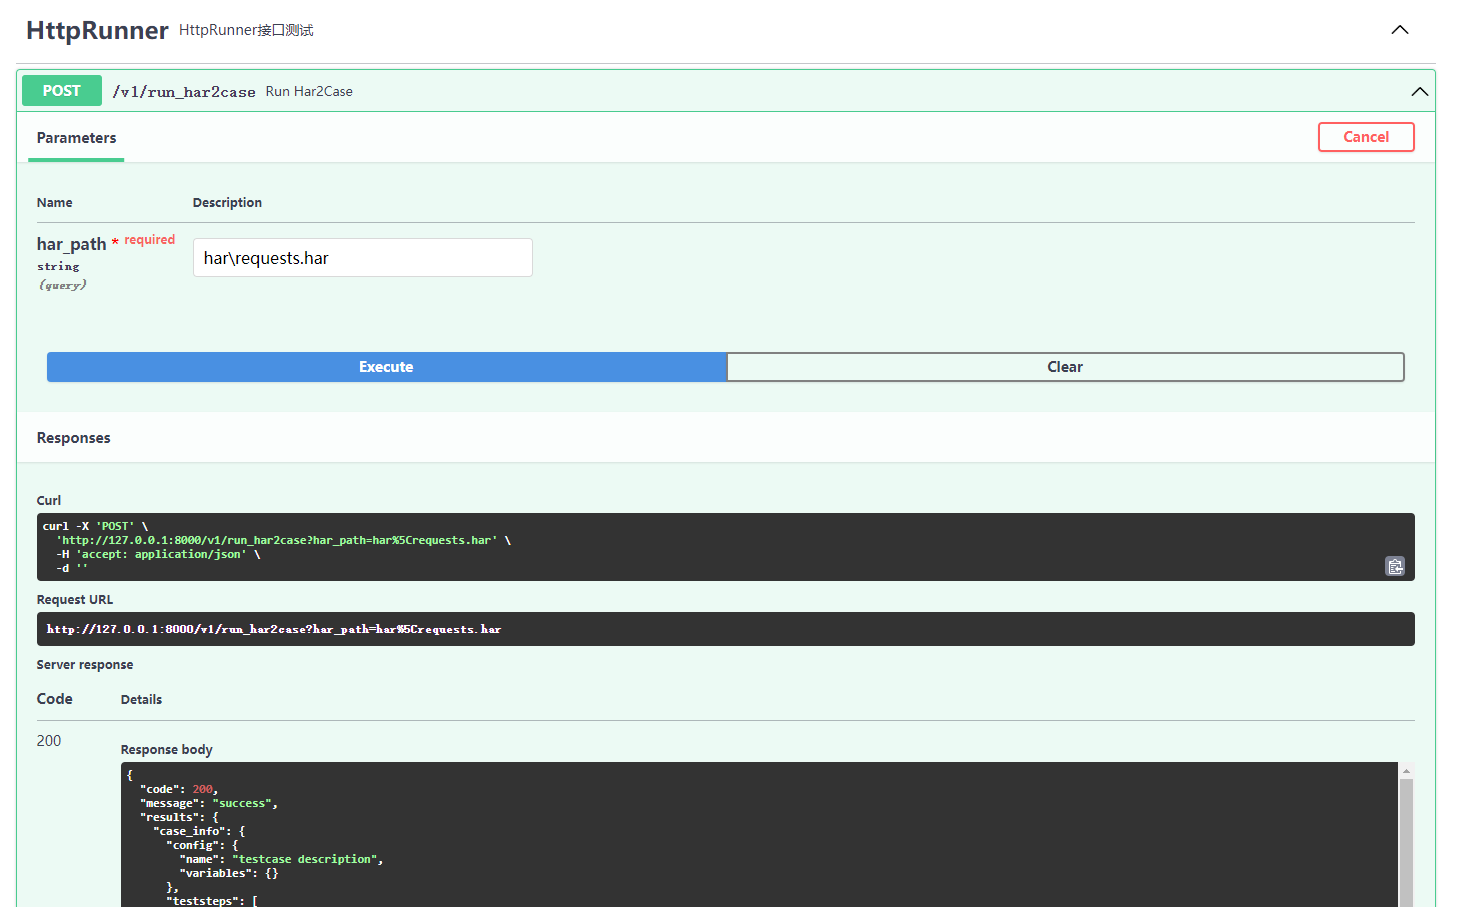Click the Response body label
This screenshot has height=907, width=1469.
[x=167, y=750]
